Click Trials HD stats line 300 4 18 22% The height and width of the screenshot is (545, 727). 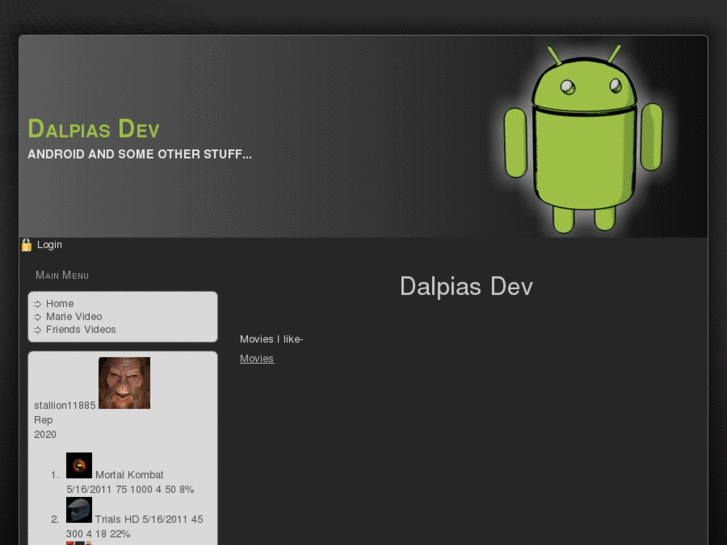[x=98, y=534]
